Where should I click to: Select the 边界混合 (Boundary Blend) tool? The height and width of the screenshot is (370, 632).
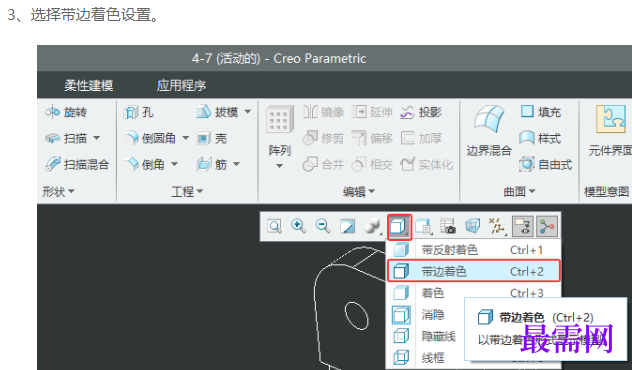click(x=489, y=131)
